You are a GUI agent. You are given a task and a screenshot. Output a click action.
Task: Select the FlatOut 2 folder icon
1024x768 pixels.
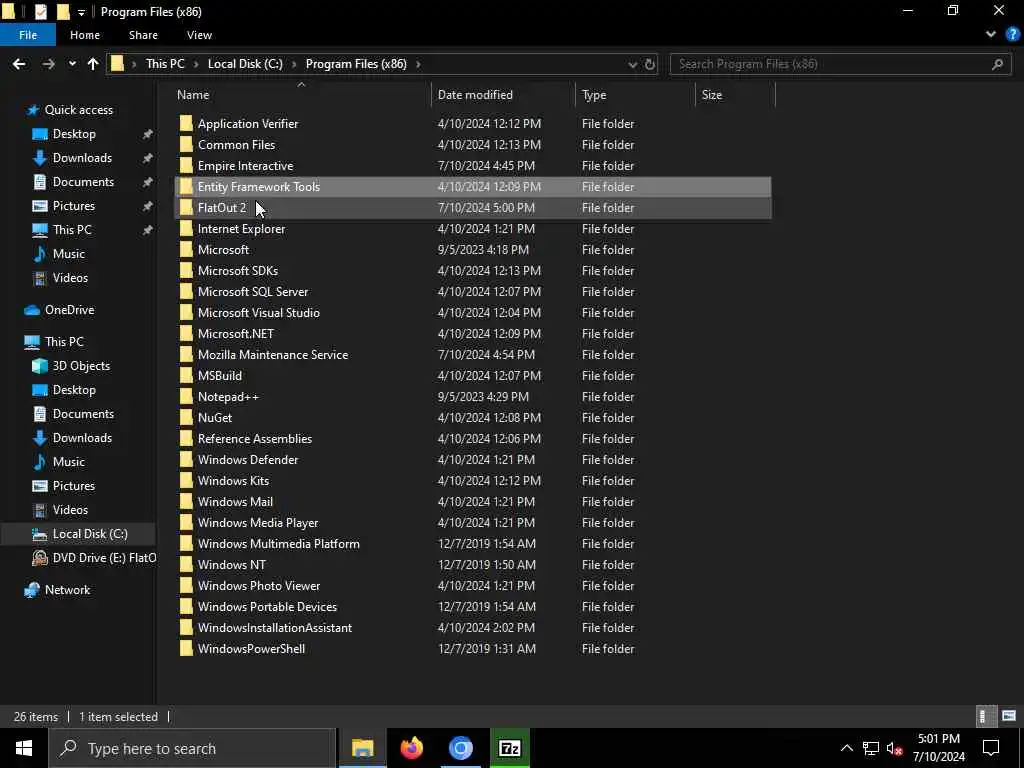pos(186,208)
